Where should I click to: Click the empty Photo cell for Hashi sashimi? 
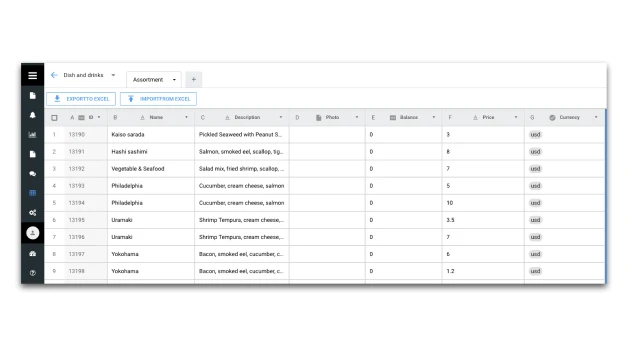(x=327, y=152)
